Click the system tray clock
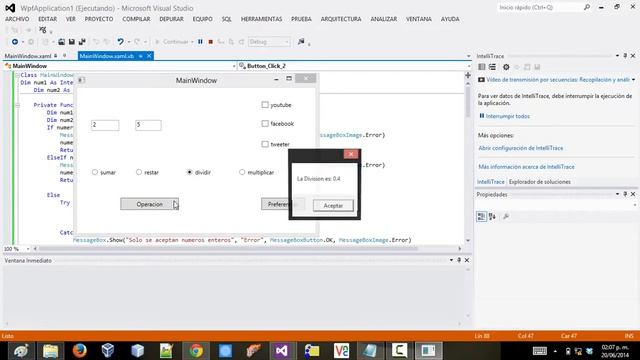Screen dimensions: 640x360 coord(615,351)
